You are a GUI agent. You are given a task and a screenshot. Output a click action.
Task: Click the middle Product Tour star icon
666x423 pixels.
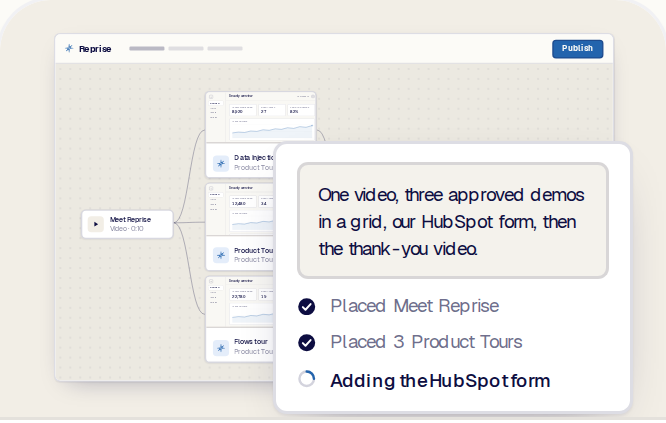[x=221, y=255]
